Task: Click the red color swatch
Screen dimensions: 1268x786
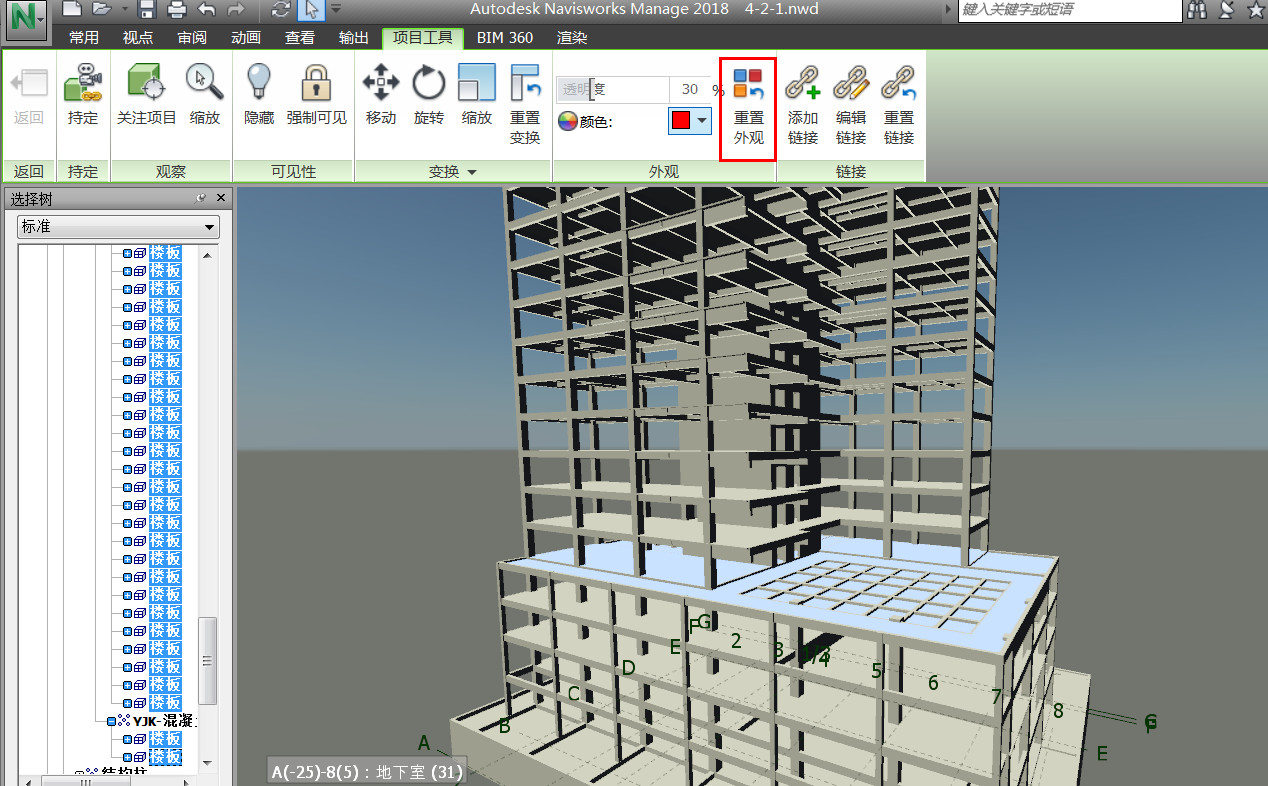Action: click(681, 121)
